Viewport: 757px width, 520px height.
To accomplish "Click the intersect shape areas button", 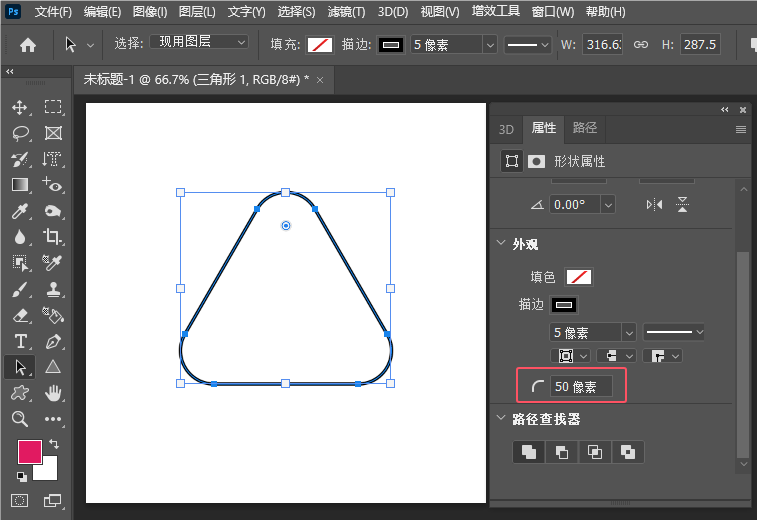I will 595,452.
